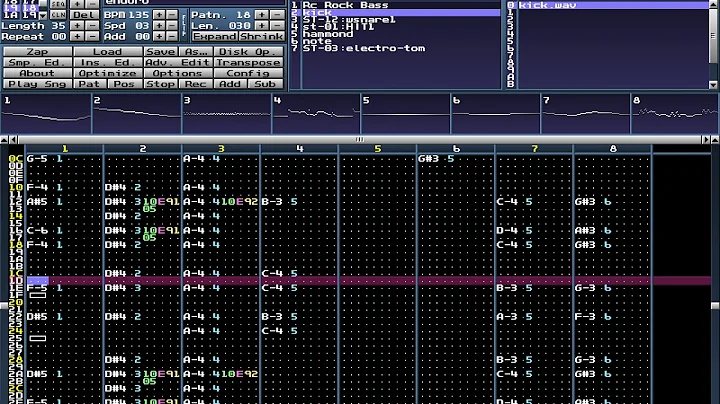Image resolution: width=720 pixels, height=404 pixels.
Task: Click the Sub channels button
Action: click(265, 84)
